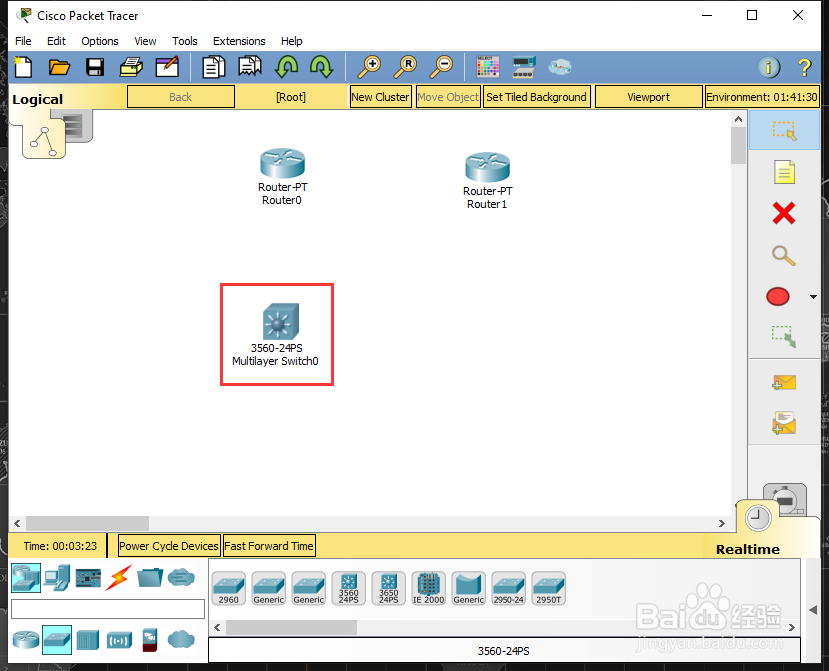Image resolution: width=829 pixels, height=671 pixels.
Task: Pick the 3560 24PS switch from device list
Action: click(348, 588)
